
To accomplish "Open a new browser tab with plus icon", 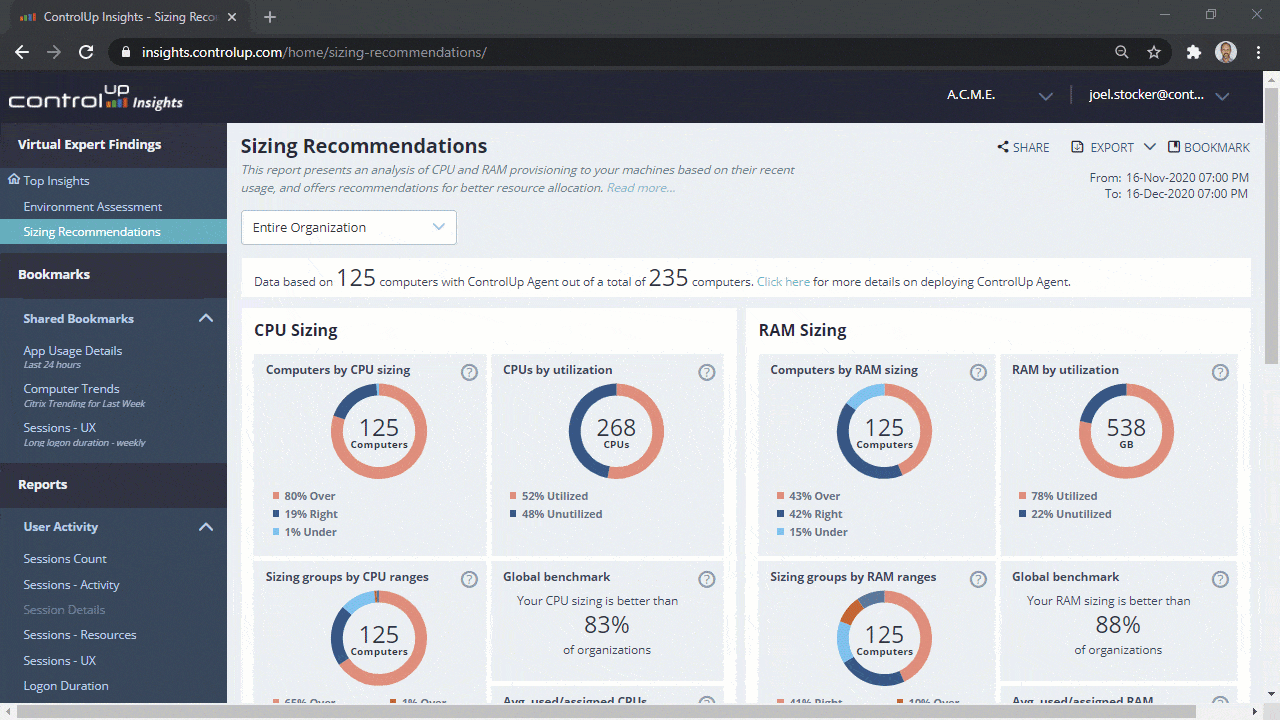I will coord(270,17).
